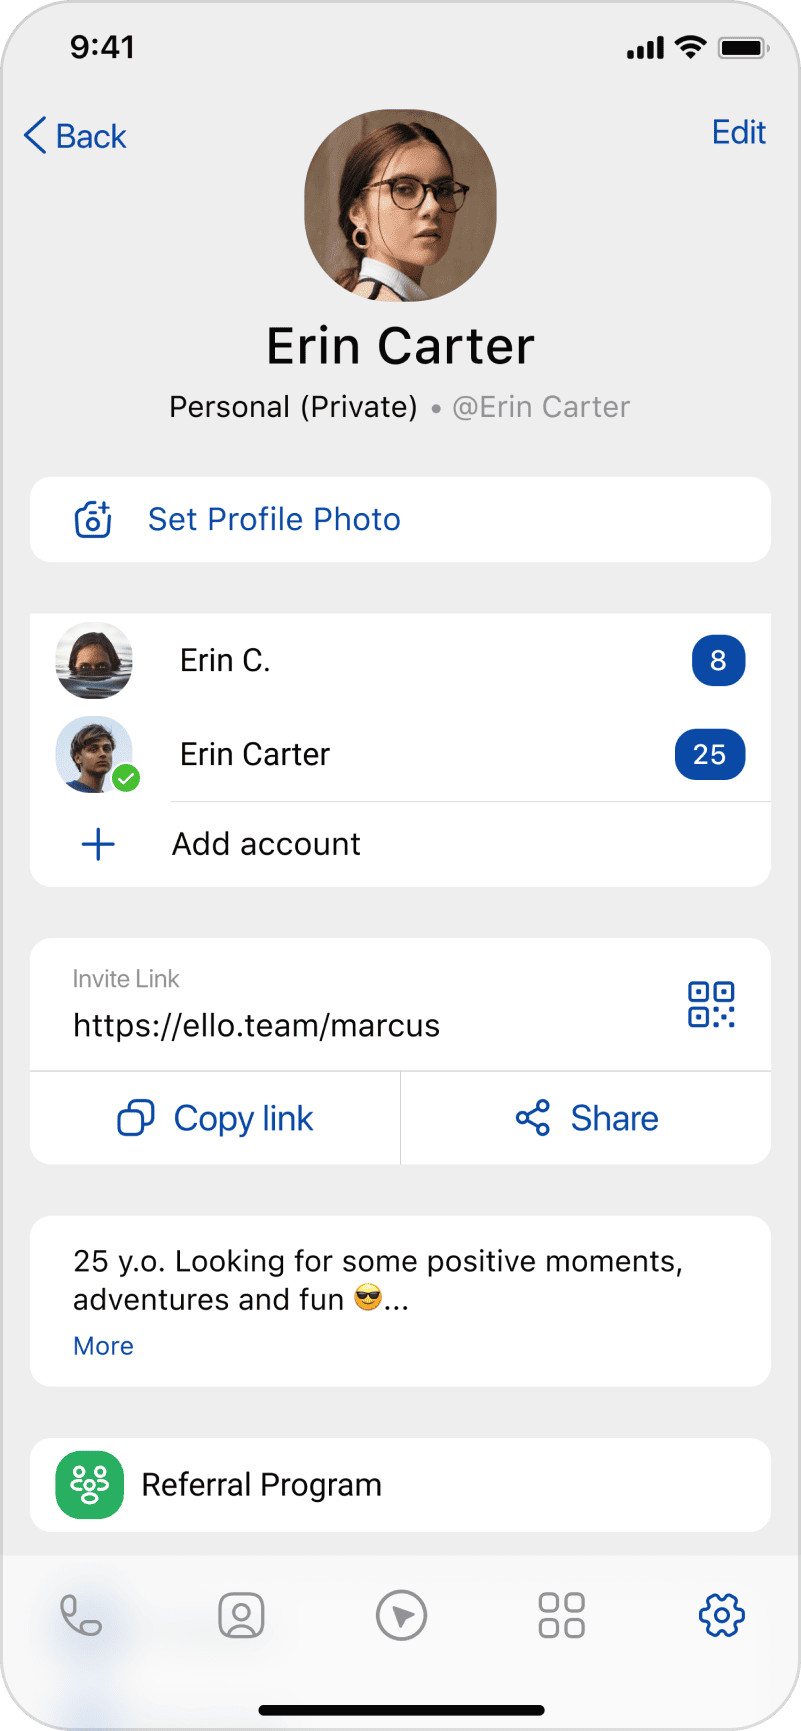Image resolution: width=801 pixels, height=1731 pixels.
Task: Tap the plus icon to add account
Action: [98, 844]
